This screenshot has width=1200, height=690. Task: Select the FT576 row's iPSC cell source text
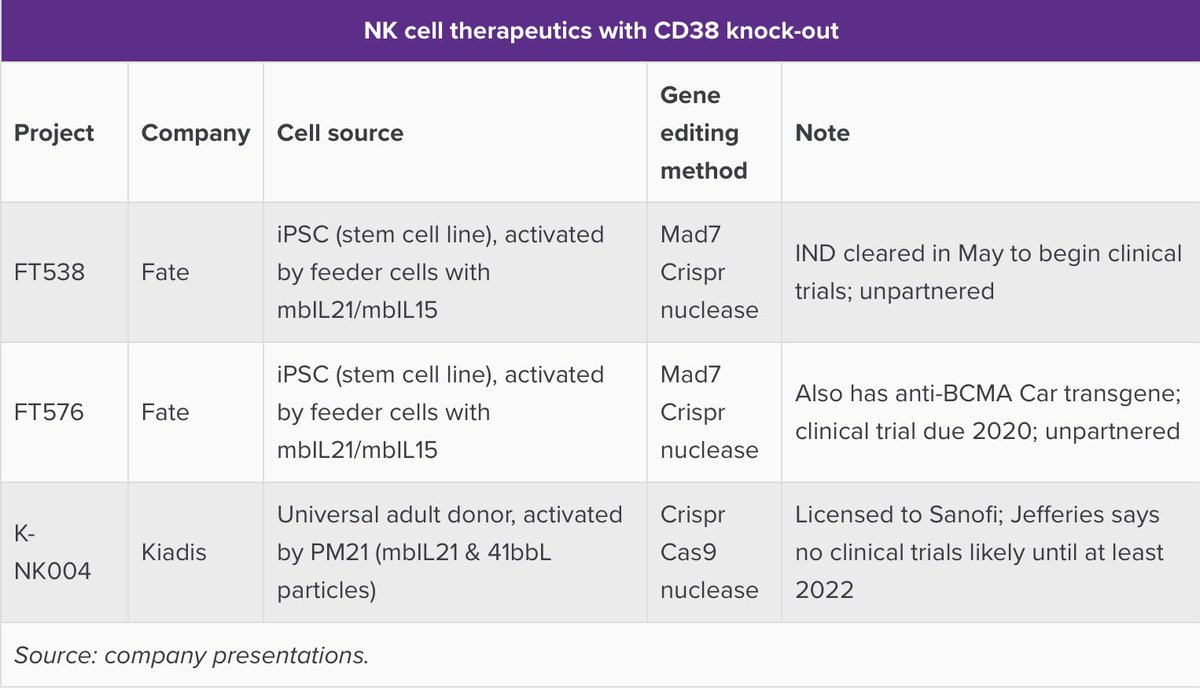[440, 412]
